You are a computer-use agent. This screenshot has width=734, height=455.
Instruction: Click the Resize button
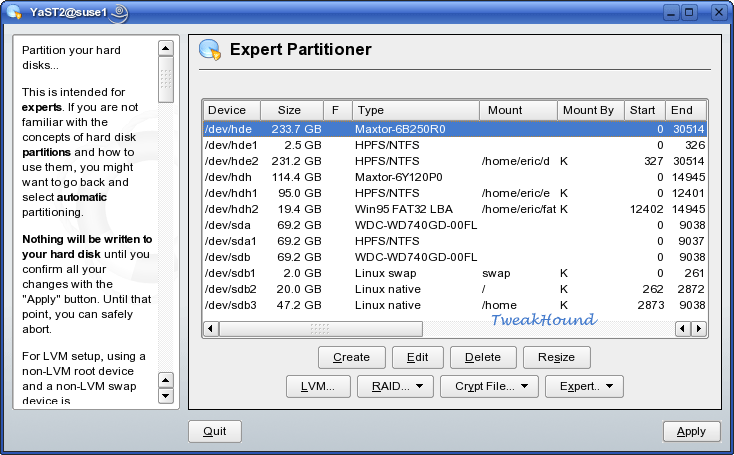point(557,358)
